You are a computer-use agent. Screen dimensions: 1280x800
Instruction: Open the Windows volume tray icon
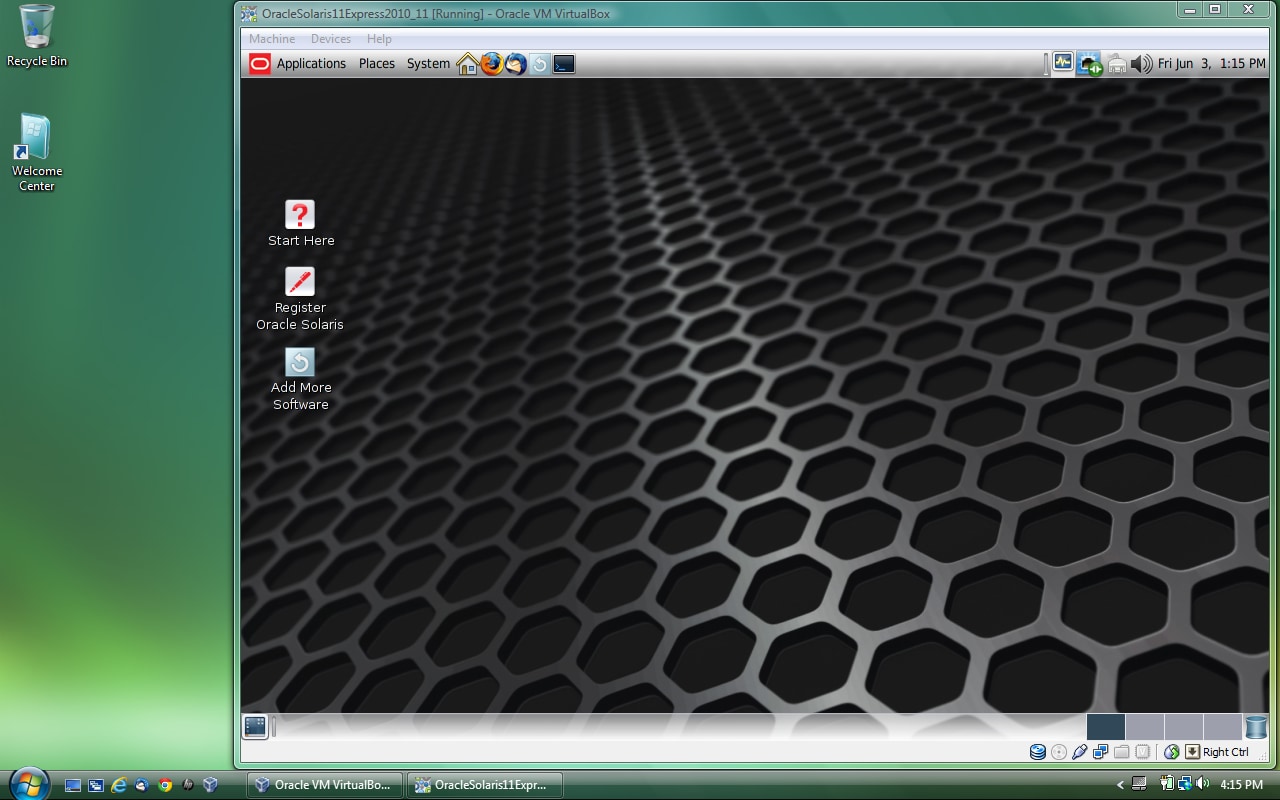click(1202, 784)
